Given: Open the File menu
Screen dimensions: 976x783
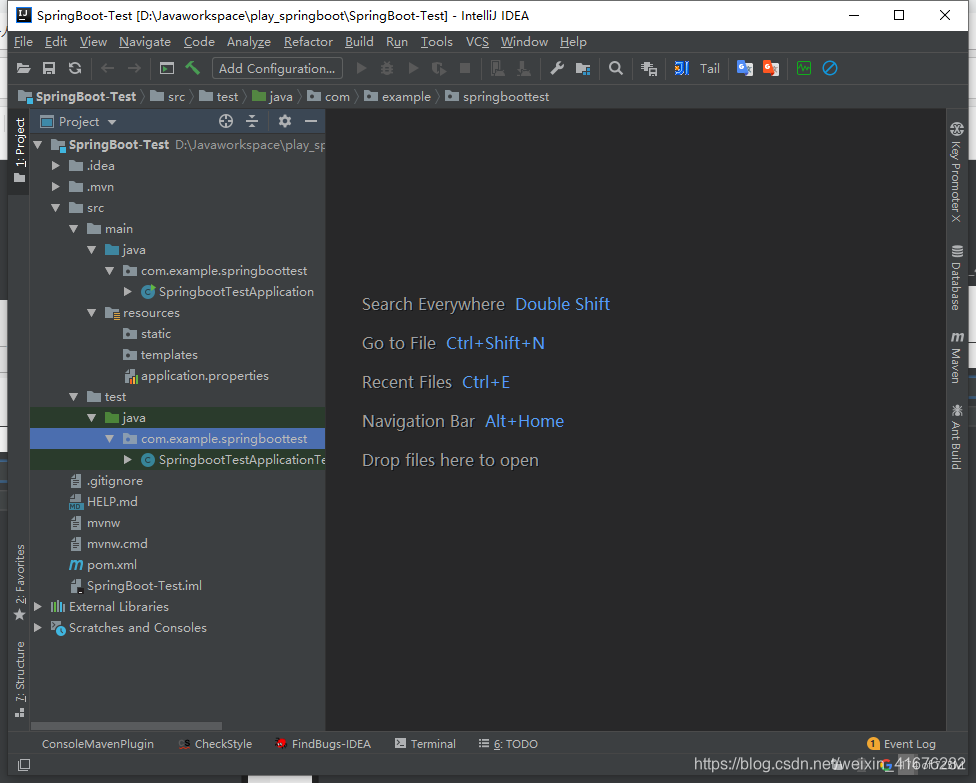Looking at the screenshot, I should point(23,42).
